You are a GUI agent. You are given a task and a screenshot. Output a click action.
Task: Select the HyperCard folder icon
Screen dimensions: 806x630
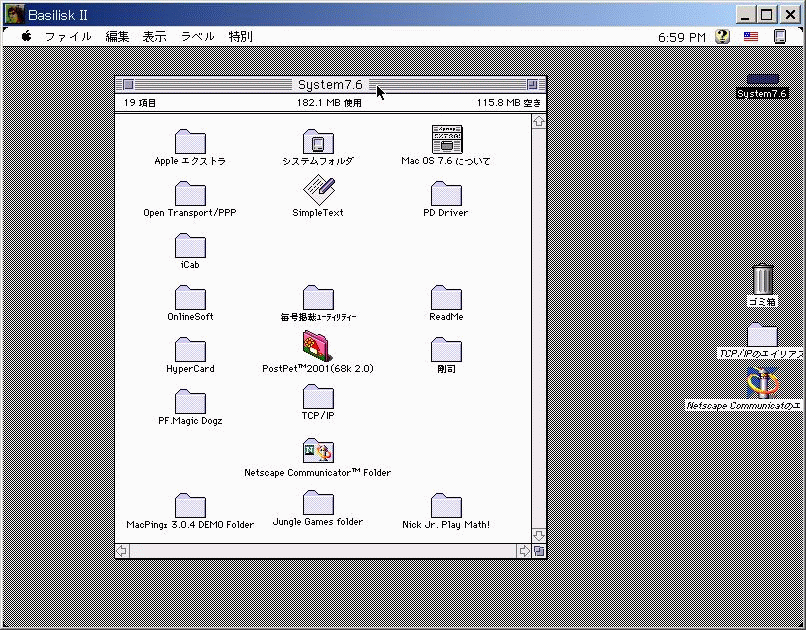click(x=190, y=349)
